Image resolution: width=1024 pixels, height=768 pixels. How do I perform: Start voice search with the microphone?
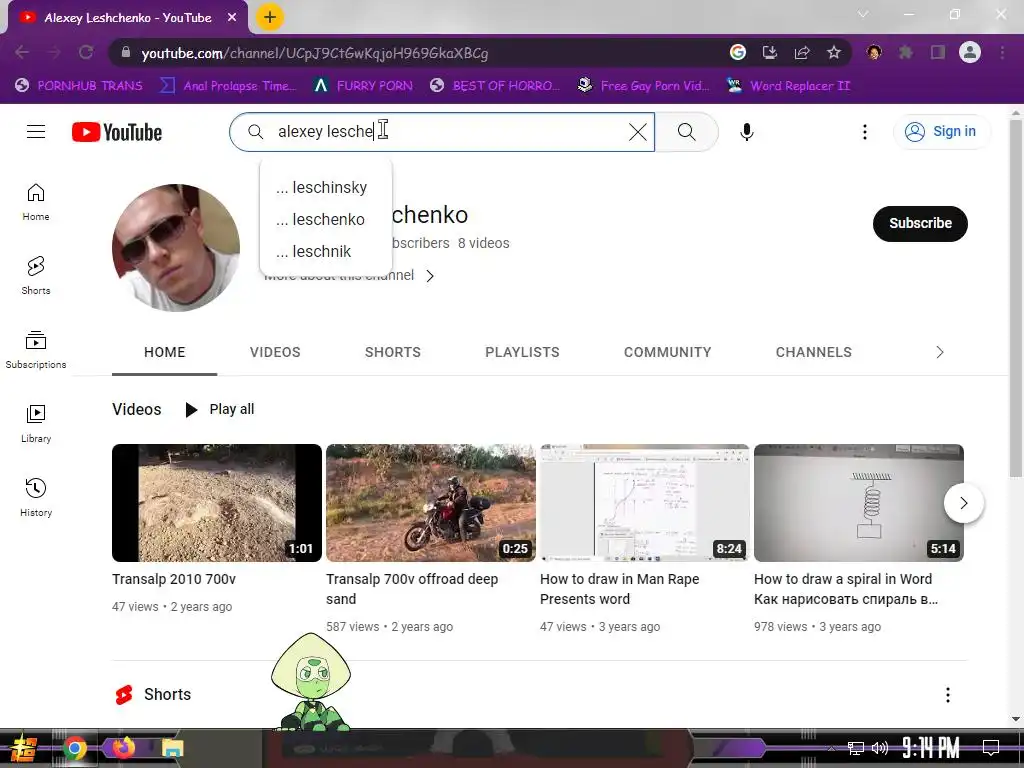tap(746, 132)
